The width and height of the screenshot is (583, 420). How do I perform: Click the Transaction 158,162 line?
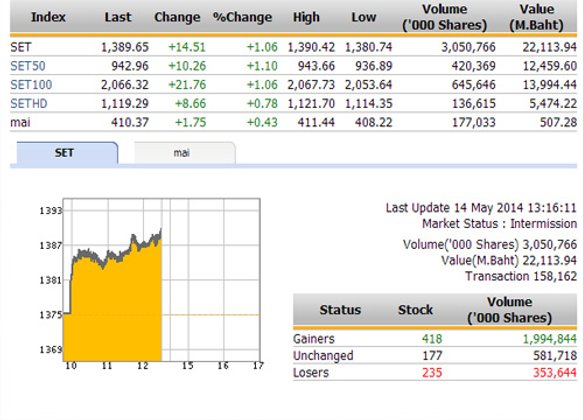click(521, 276)
